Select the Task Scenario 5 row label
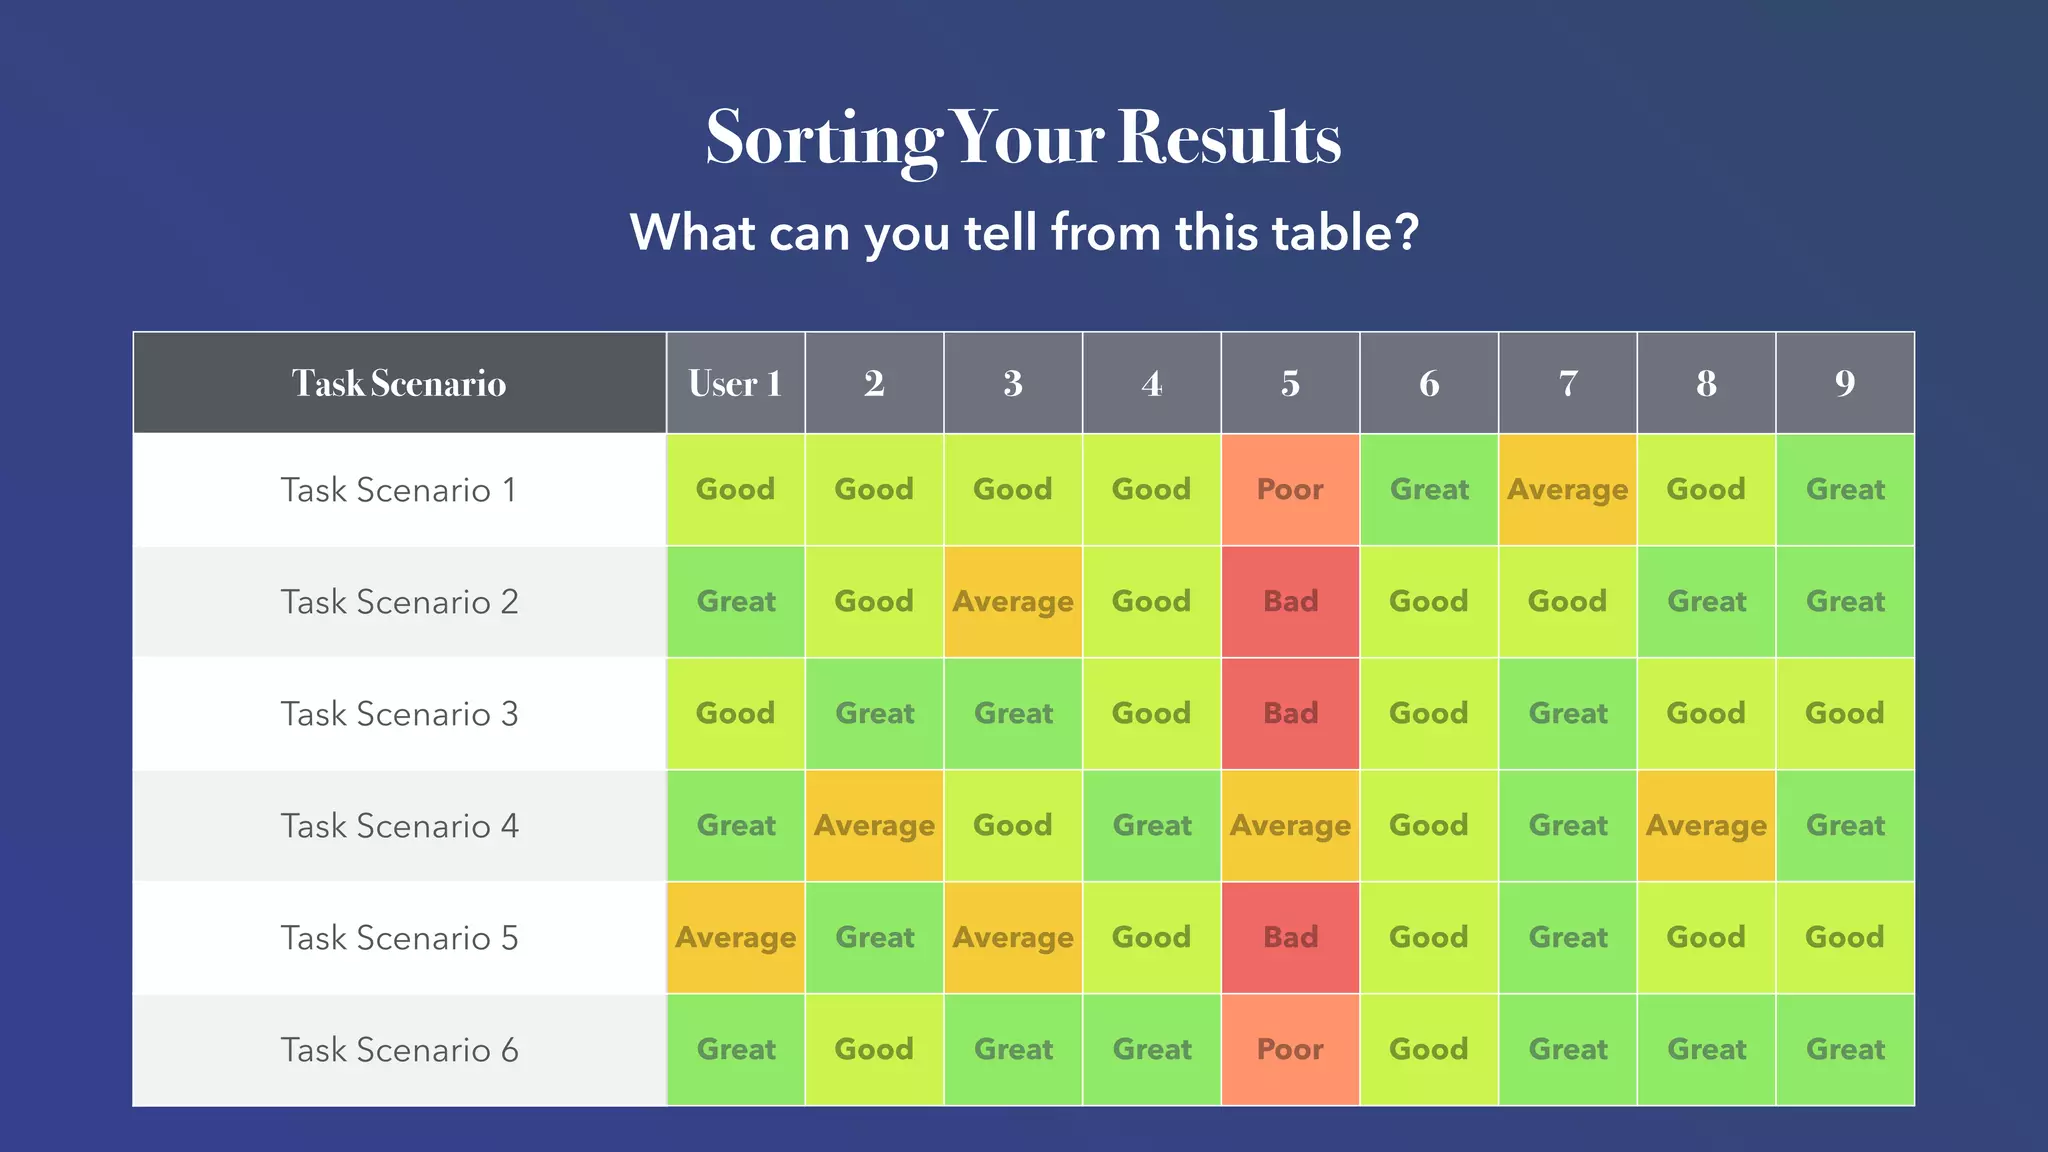 pos(399,937)
